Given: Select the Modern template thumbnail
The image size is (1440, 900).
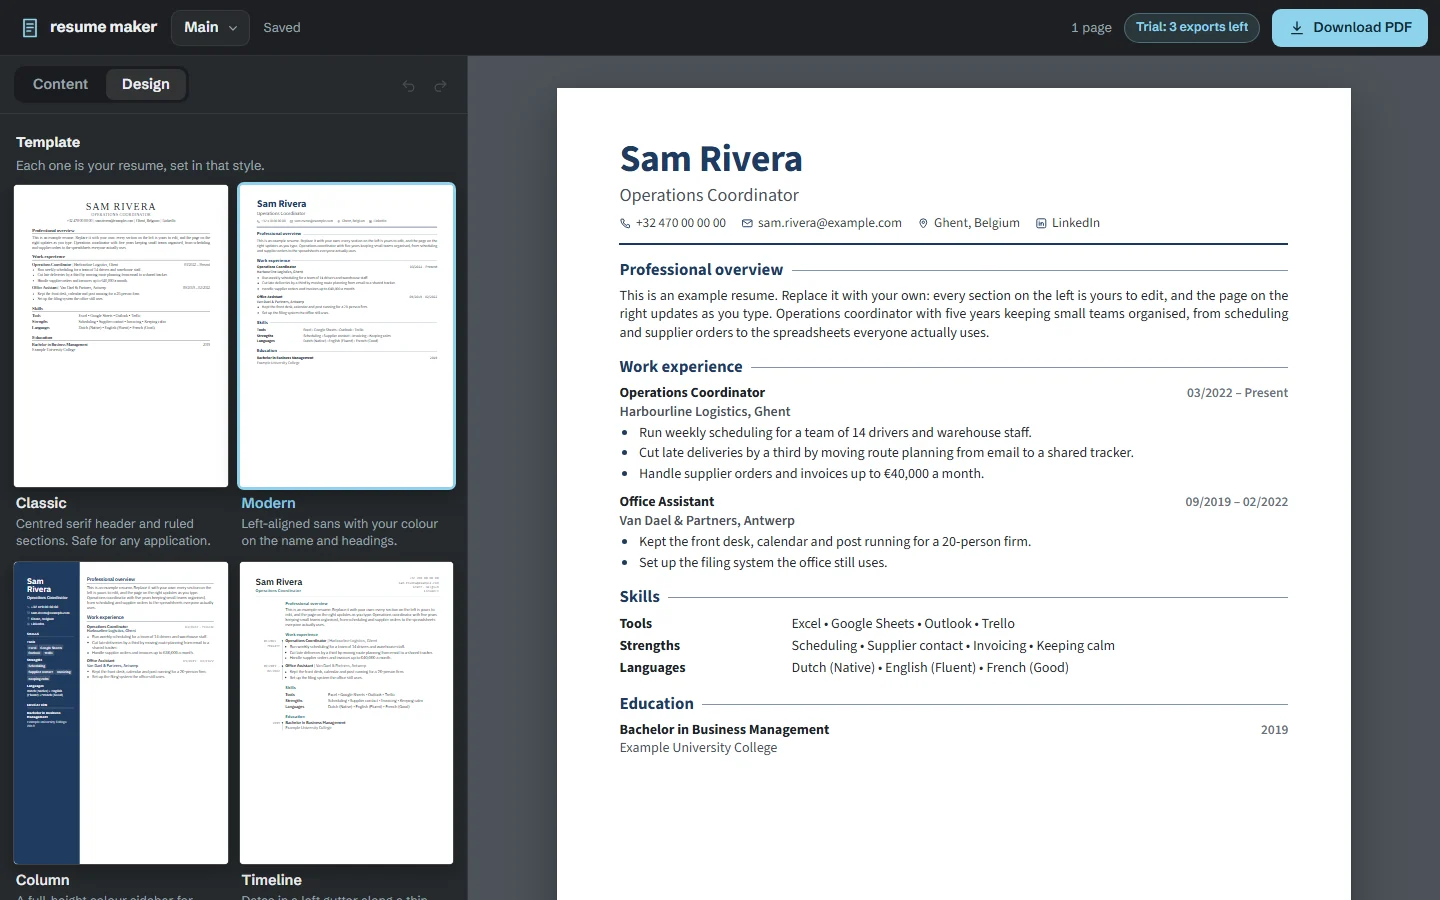Looking at the screenshot, I should click(x=347, y=336).
